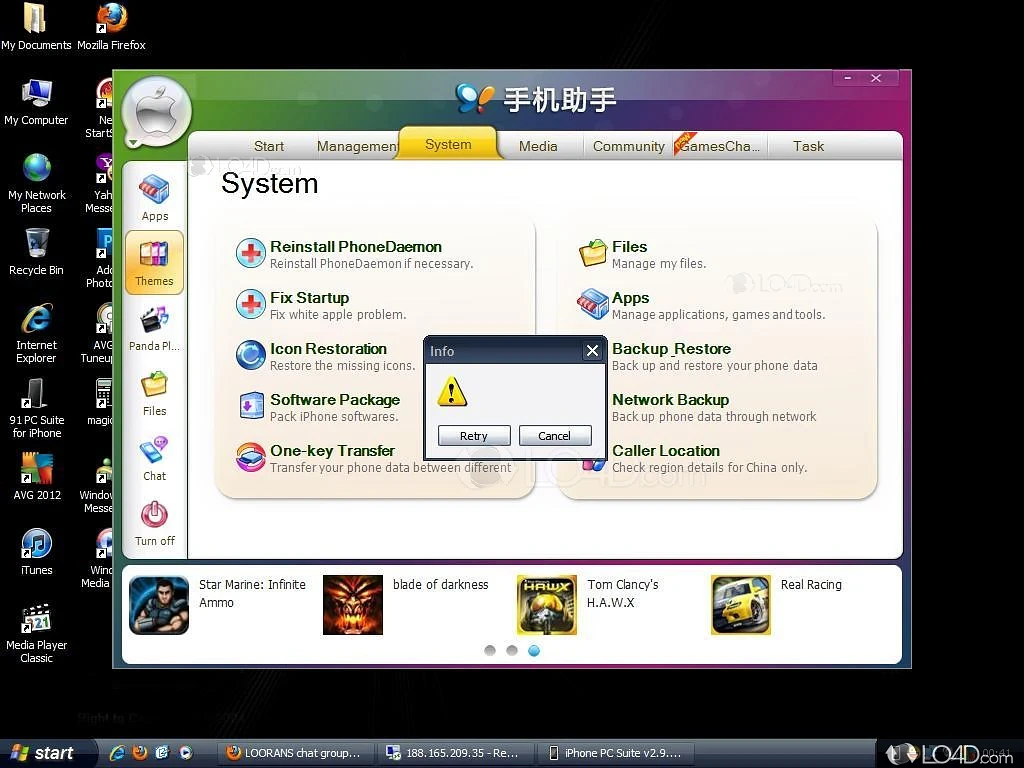
Task: Open the Recycle Bin desktop icon
Action: click(x=37, y=251)
